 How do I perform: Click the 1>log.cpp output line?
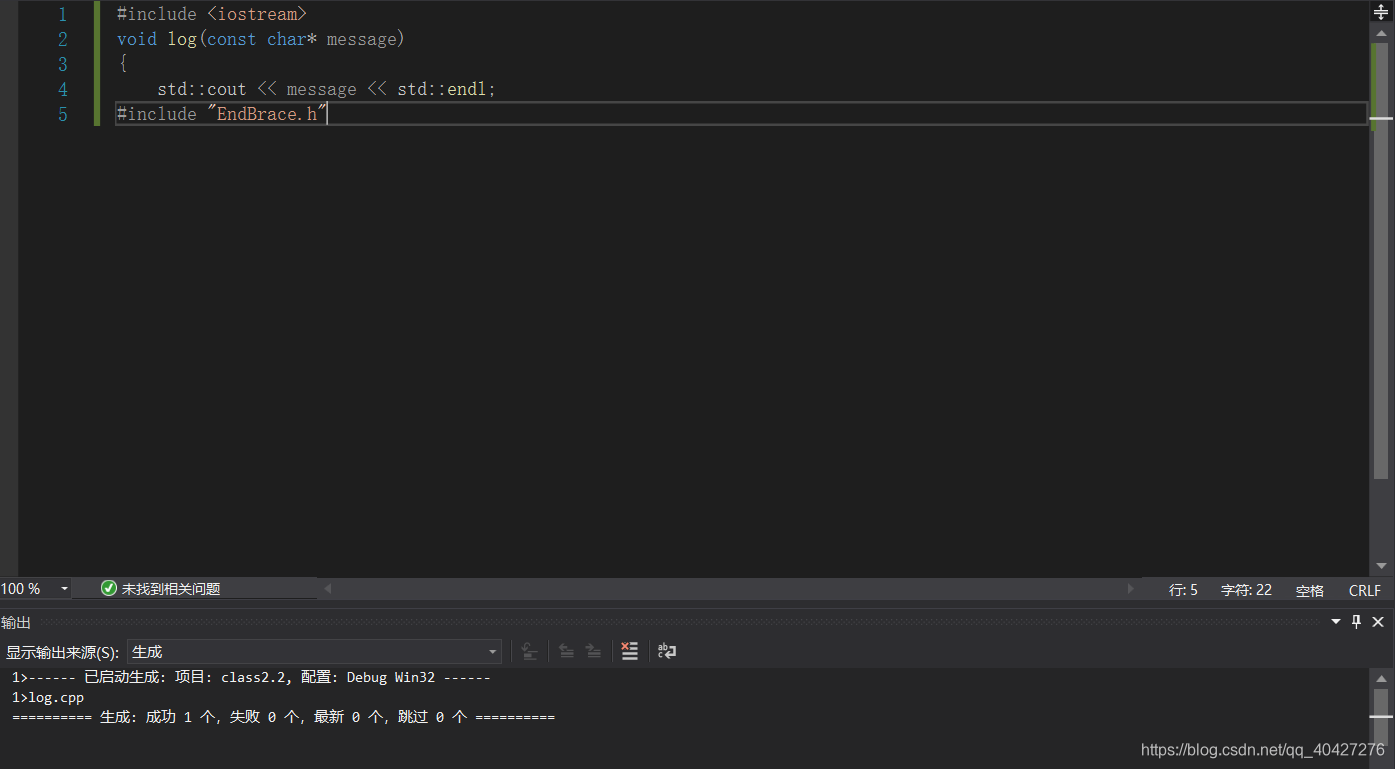(48, 697)
